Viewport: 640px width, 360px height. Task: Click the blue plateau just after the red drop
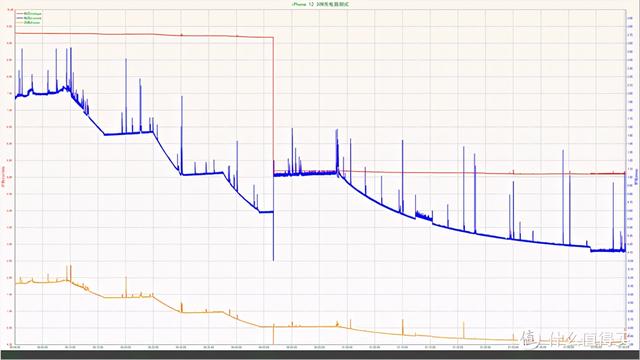tap(305, 174)
